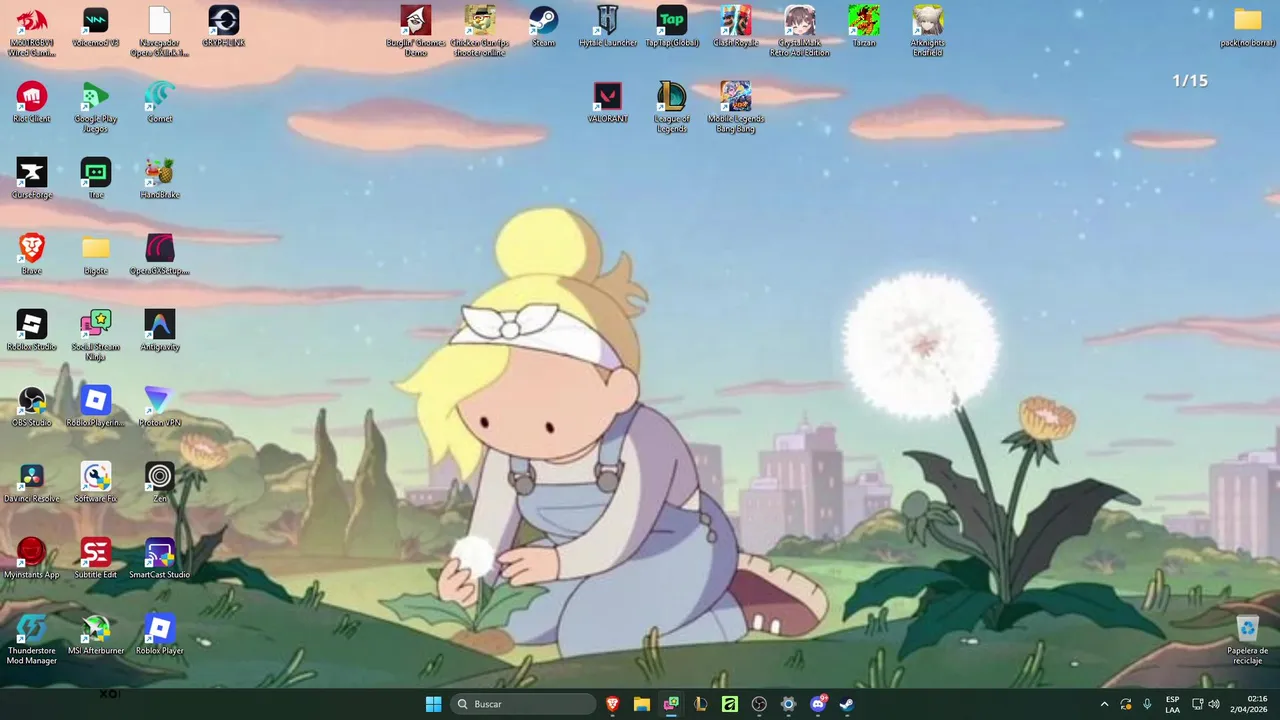The width and height of the screenshot is (1280, 720).
Task: Select the RobloxPlayerInstaller icon
Action: pyautogui.click(x=96, y=407)
